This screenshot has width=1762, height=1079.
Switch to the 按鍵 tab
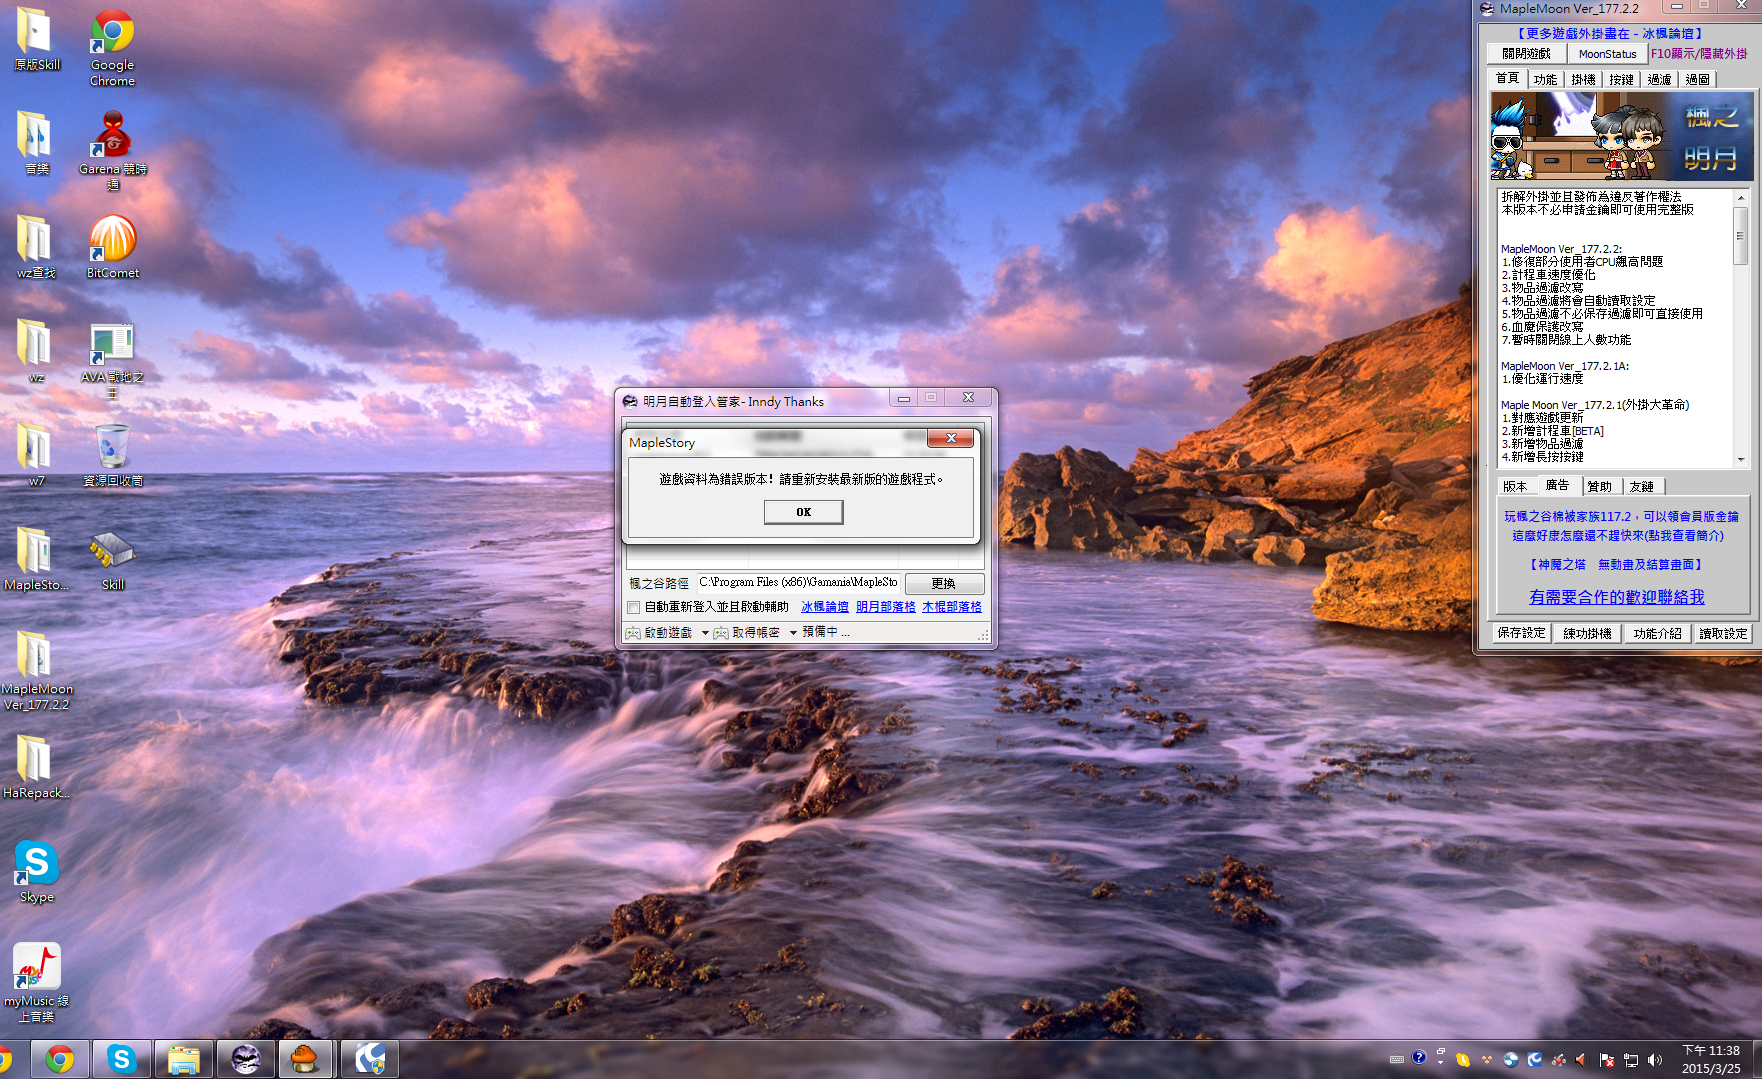(1621, 79)
